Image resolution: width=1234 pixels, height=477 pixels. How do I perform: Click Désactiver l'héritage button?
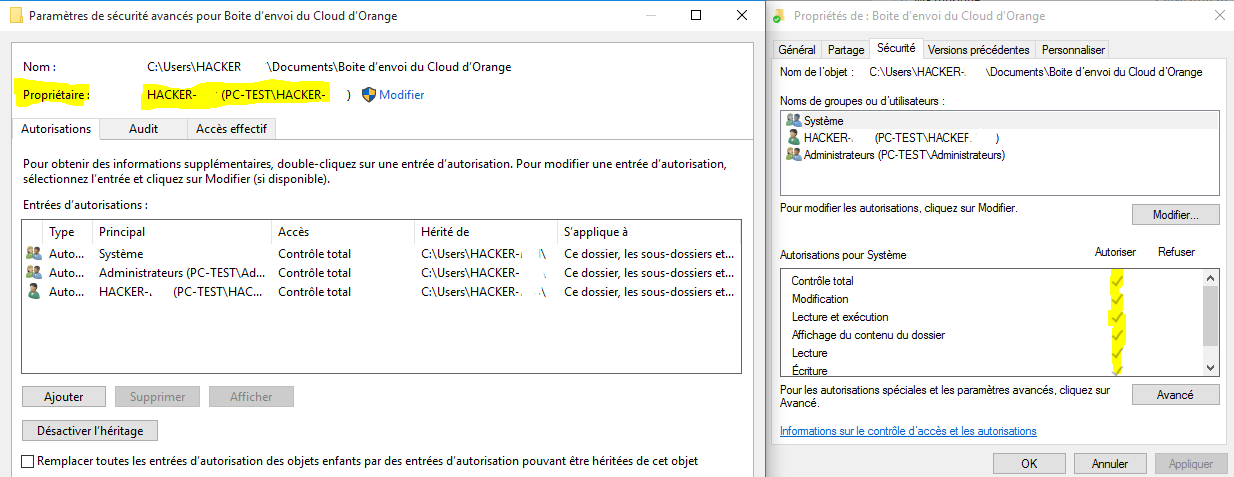tap(90, 431)
